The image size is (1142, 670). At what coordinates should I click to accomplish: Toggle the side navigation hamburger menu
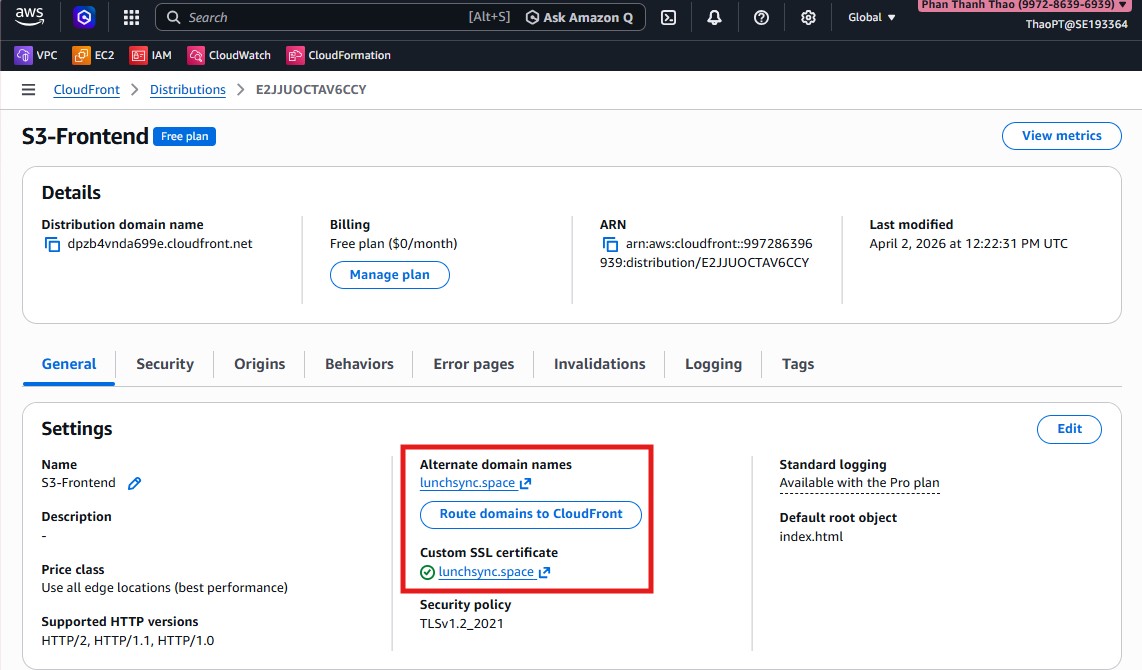point(29,90)
